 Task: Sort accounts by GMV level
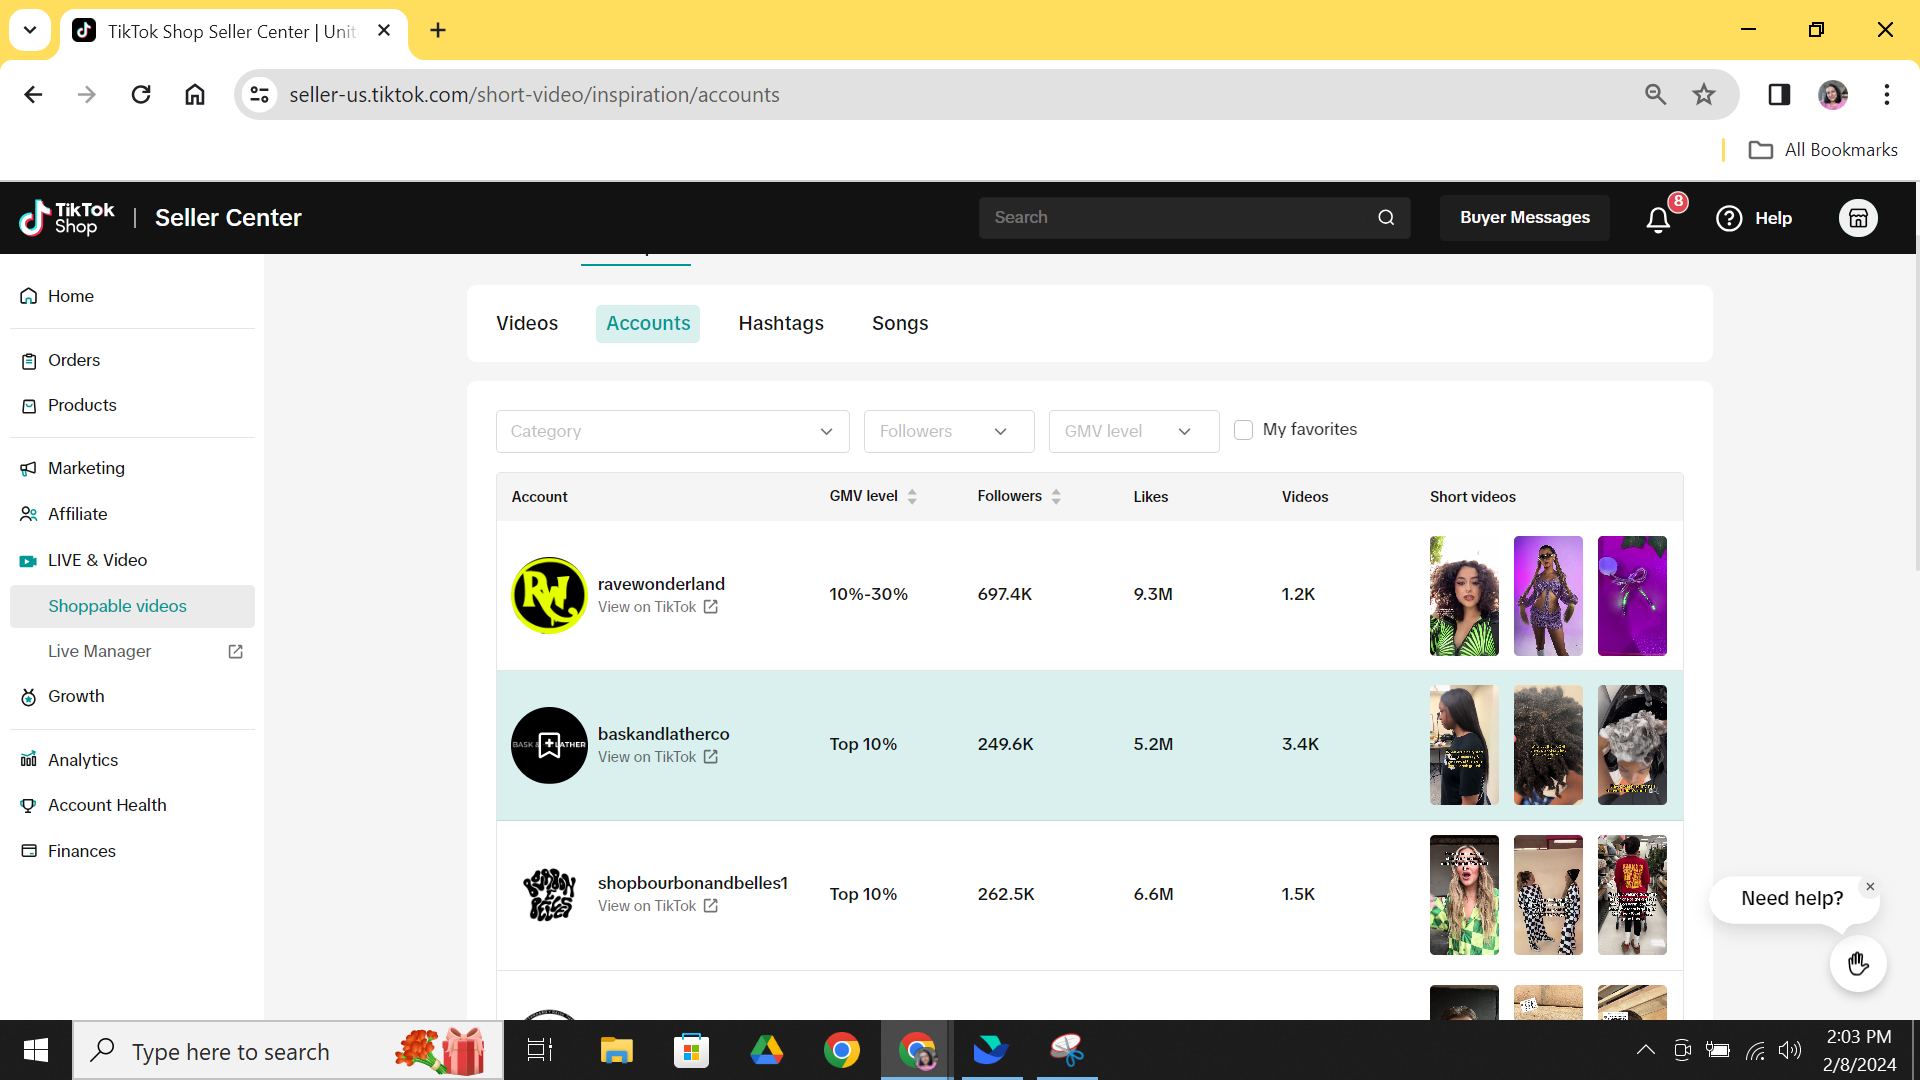pos(912,497)
